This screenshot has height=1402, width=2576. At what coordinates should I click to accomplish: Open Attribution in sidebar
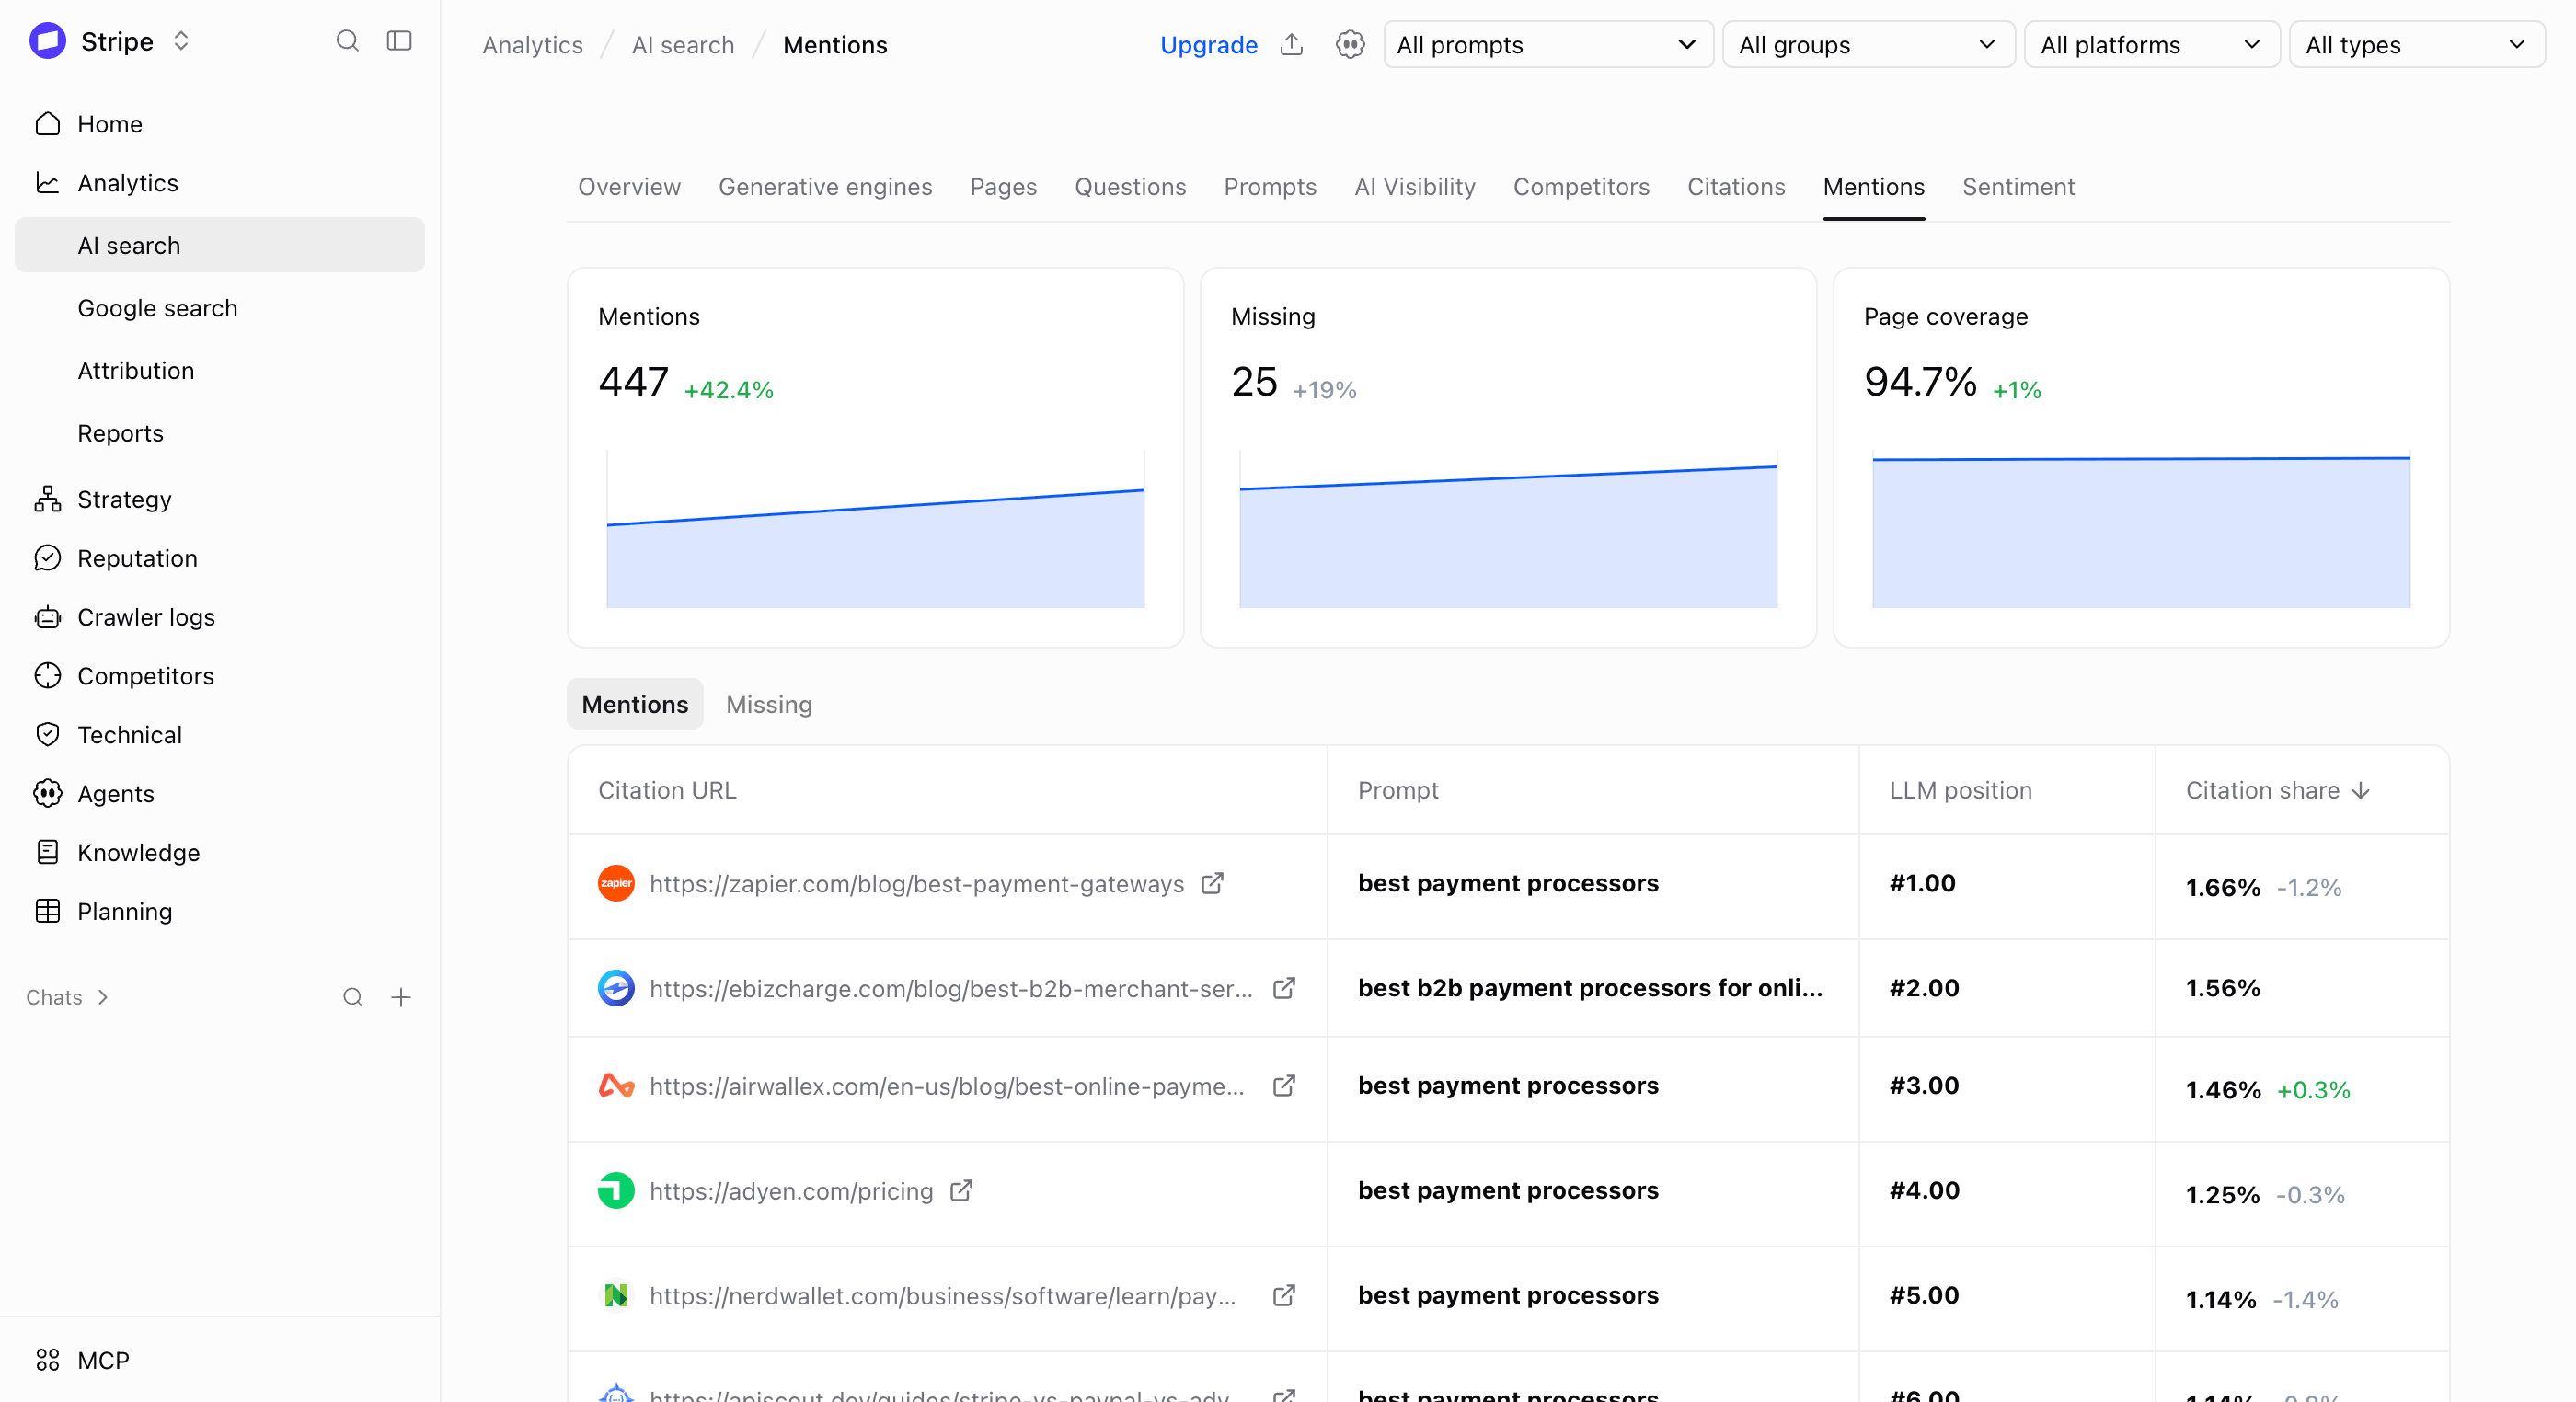[x=220, y=370]
